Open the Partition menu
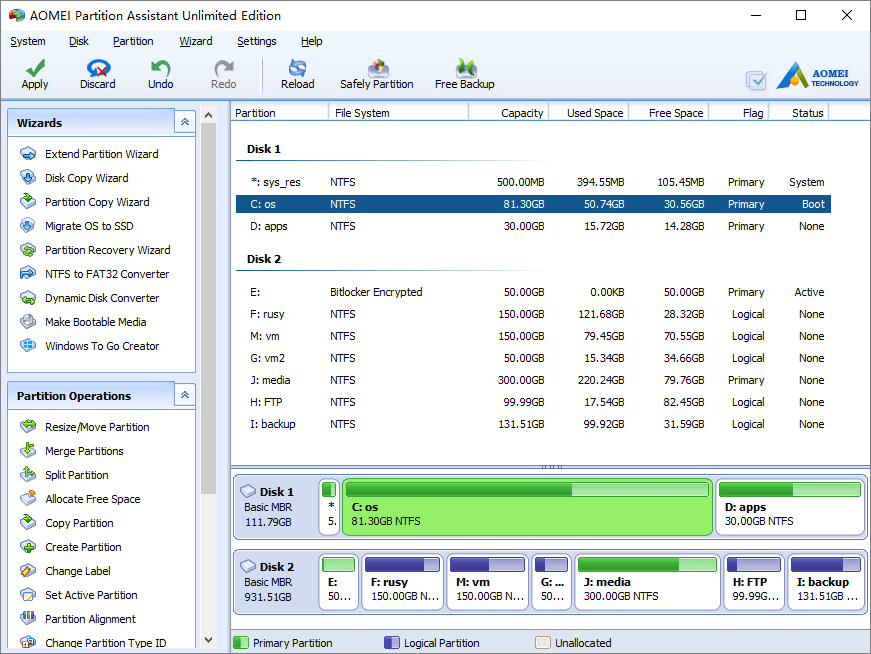Screen dimensions: 871x654 (133, 41)
